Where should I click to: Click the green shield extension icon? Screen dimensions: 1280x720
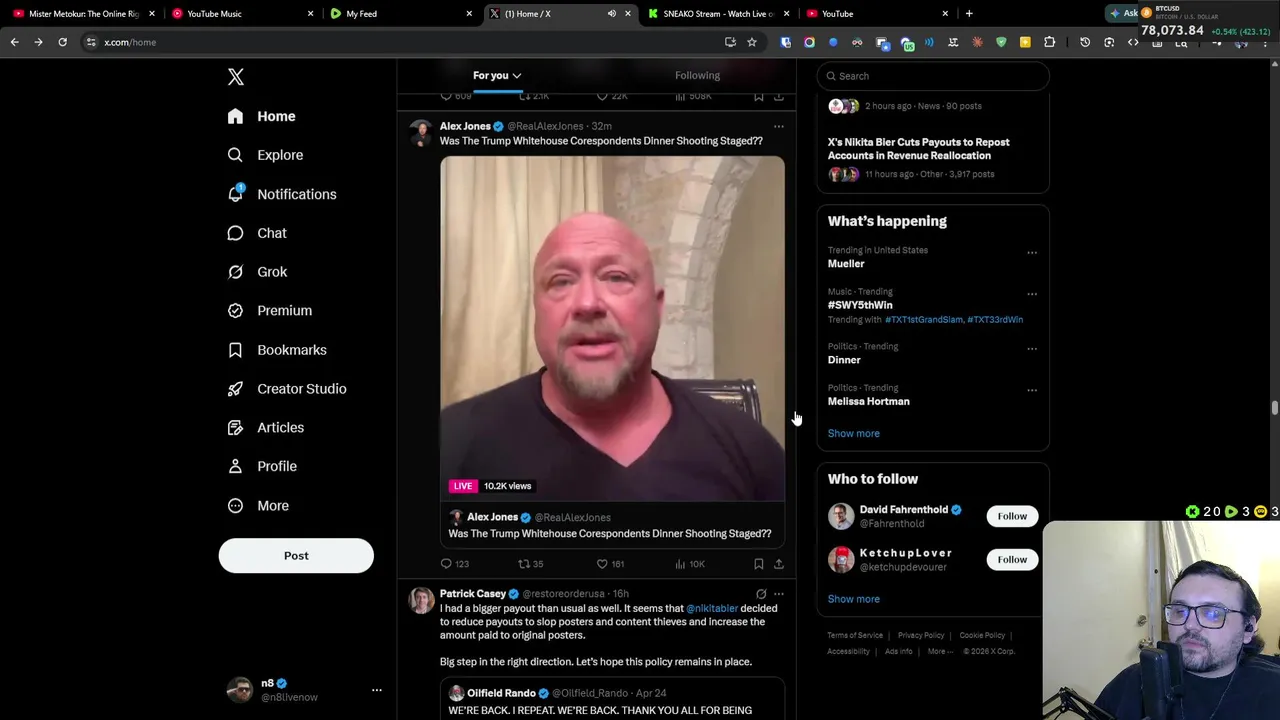(x=1001, y=42)
